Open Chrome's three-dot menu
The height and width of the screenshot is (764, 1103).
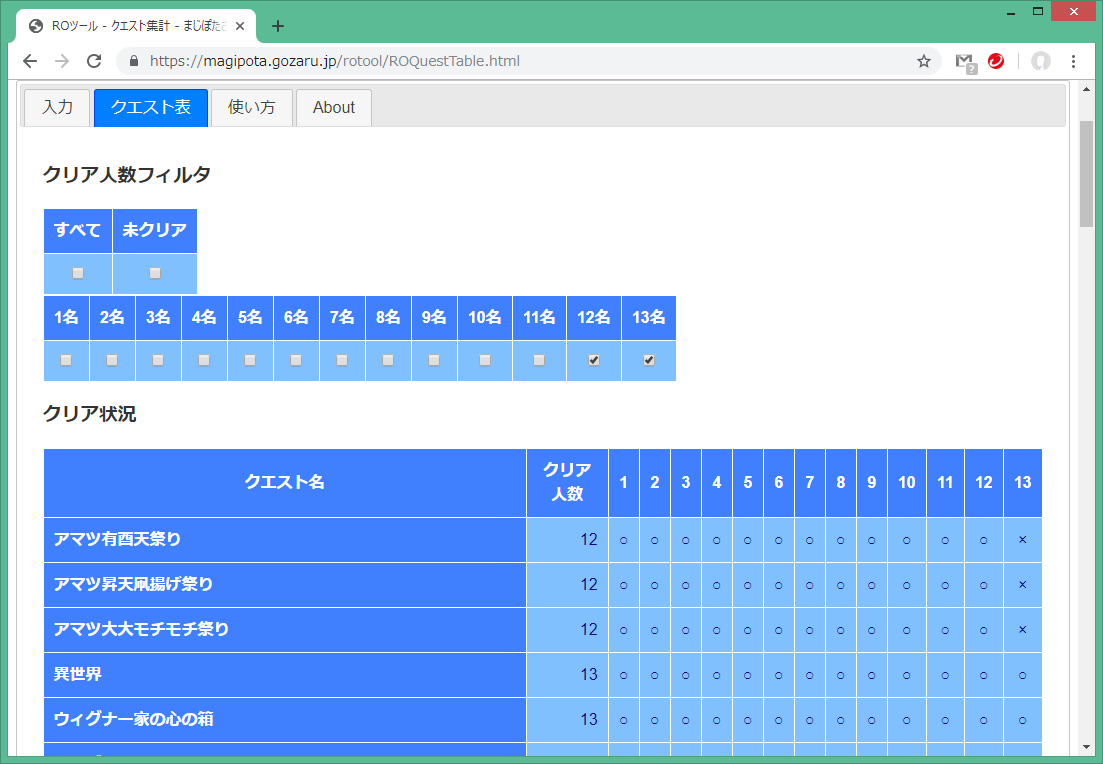(1074, 61)
